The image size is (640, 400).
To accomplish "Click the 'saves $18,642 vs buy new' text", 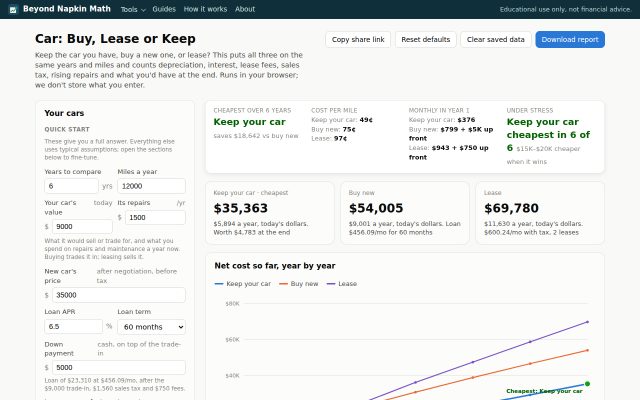I will pyautogui.click(x=256, y=136).
